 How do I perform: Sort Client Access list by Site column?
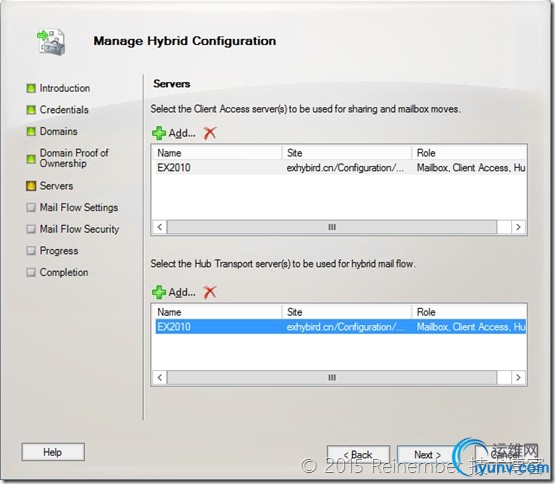(x=347, y=153)
